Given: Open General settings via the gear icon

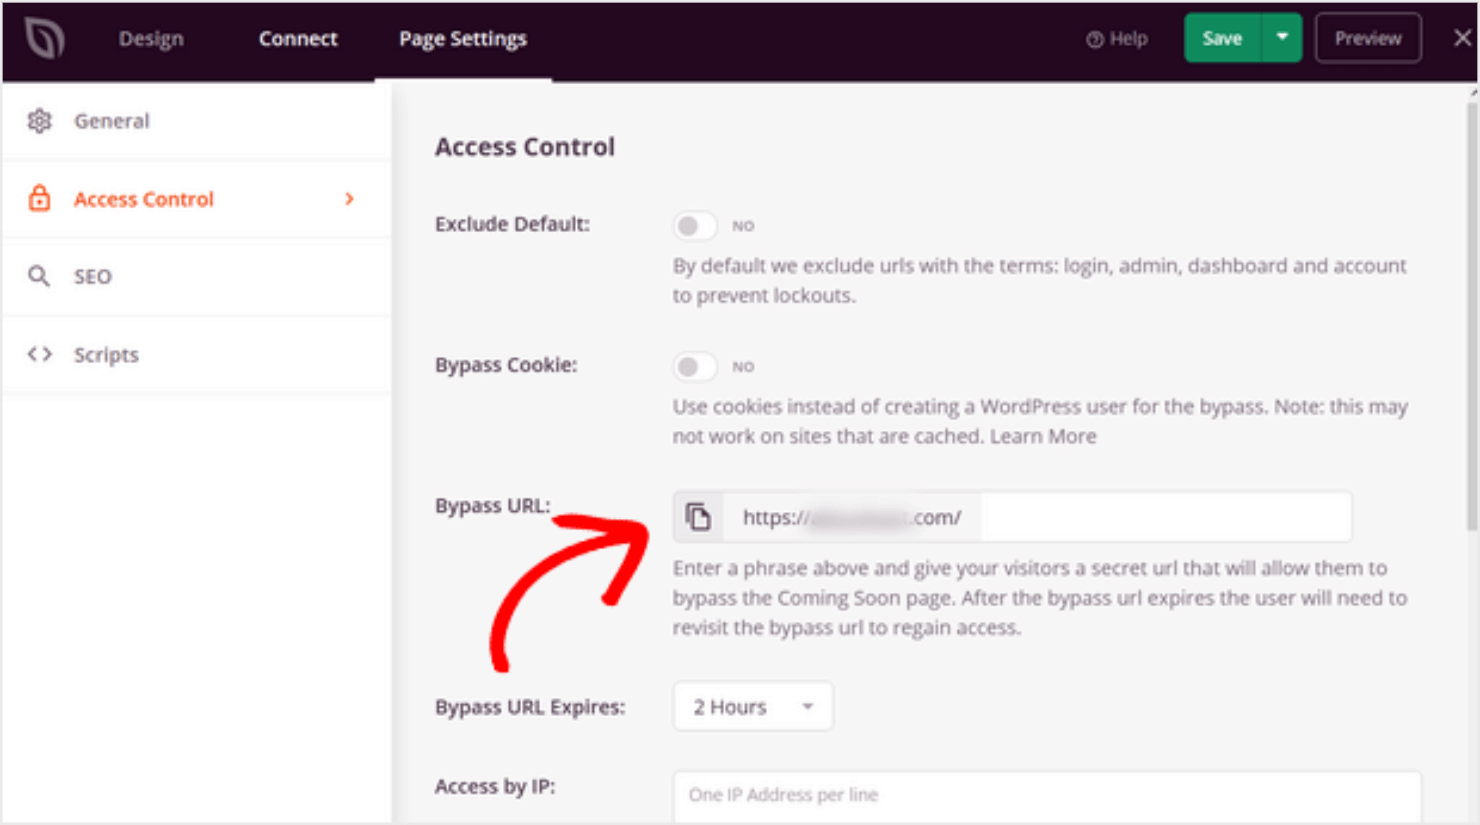Looking at the screenshot, I should point(40,120).
